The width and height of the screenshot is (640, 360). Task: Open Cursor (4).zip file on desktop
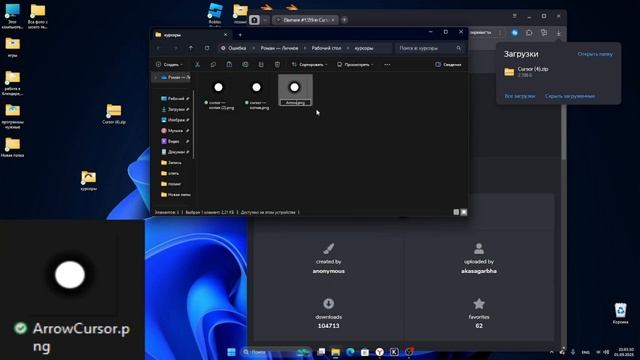coord(114,114)
